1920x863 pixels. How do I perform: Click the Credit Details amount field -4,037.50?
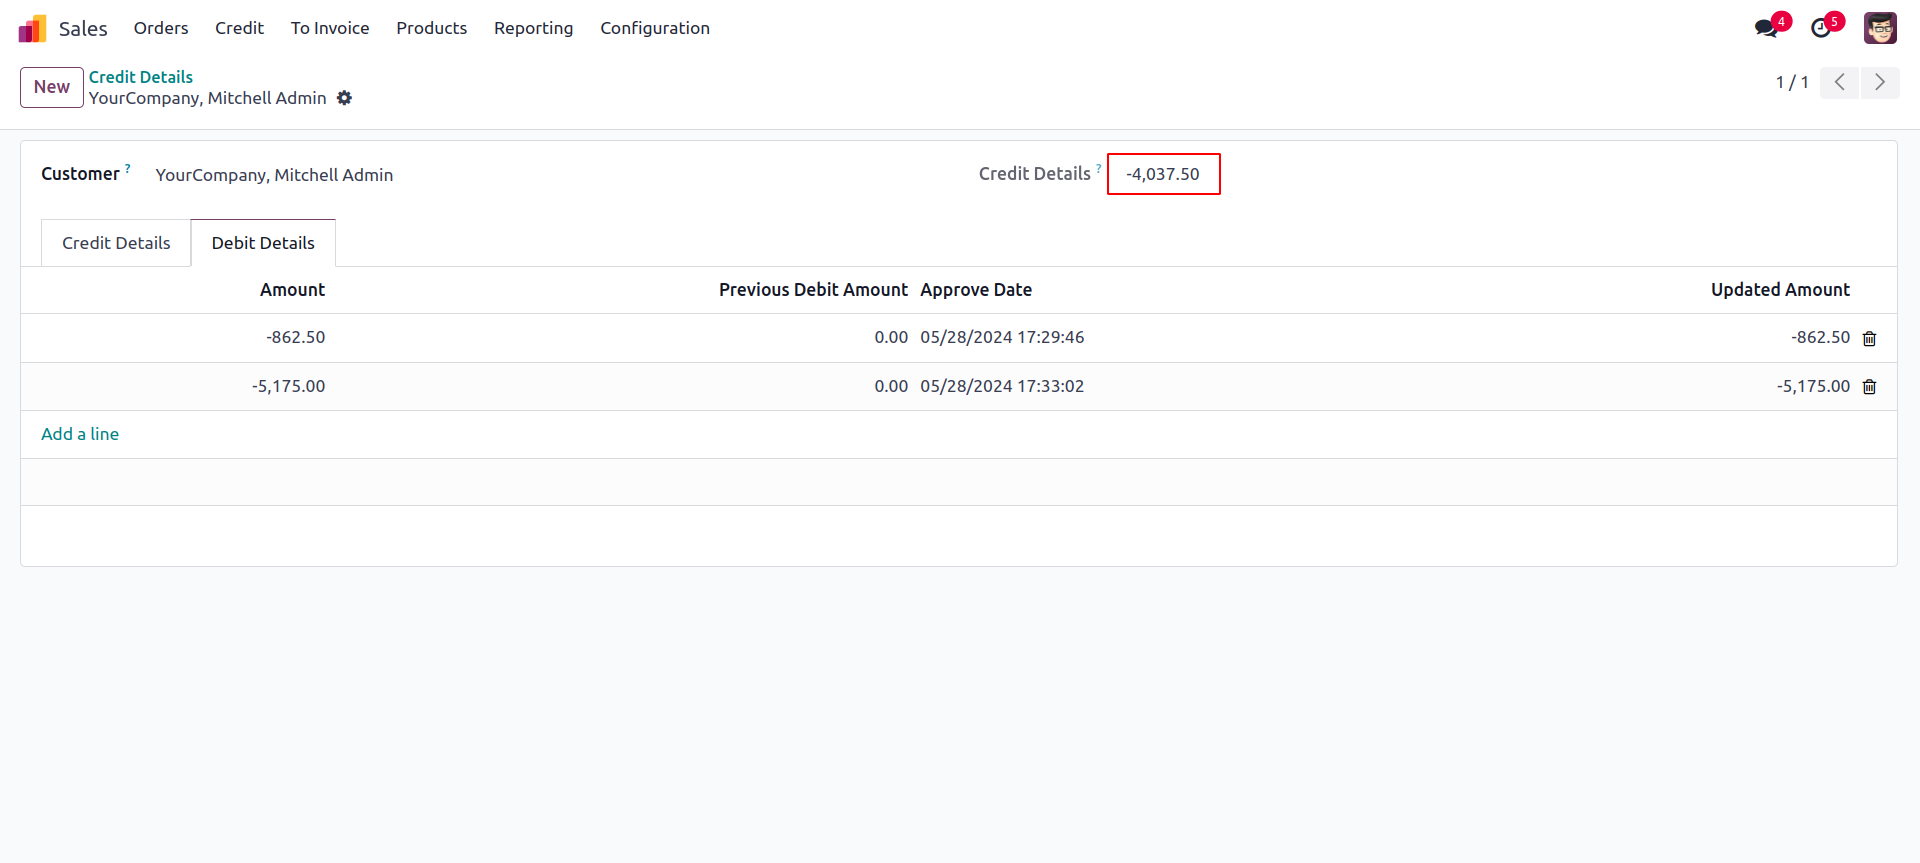coord(1163,174)
